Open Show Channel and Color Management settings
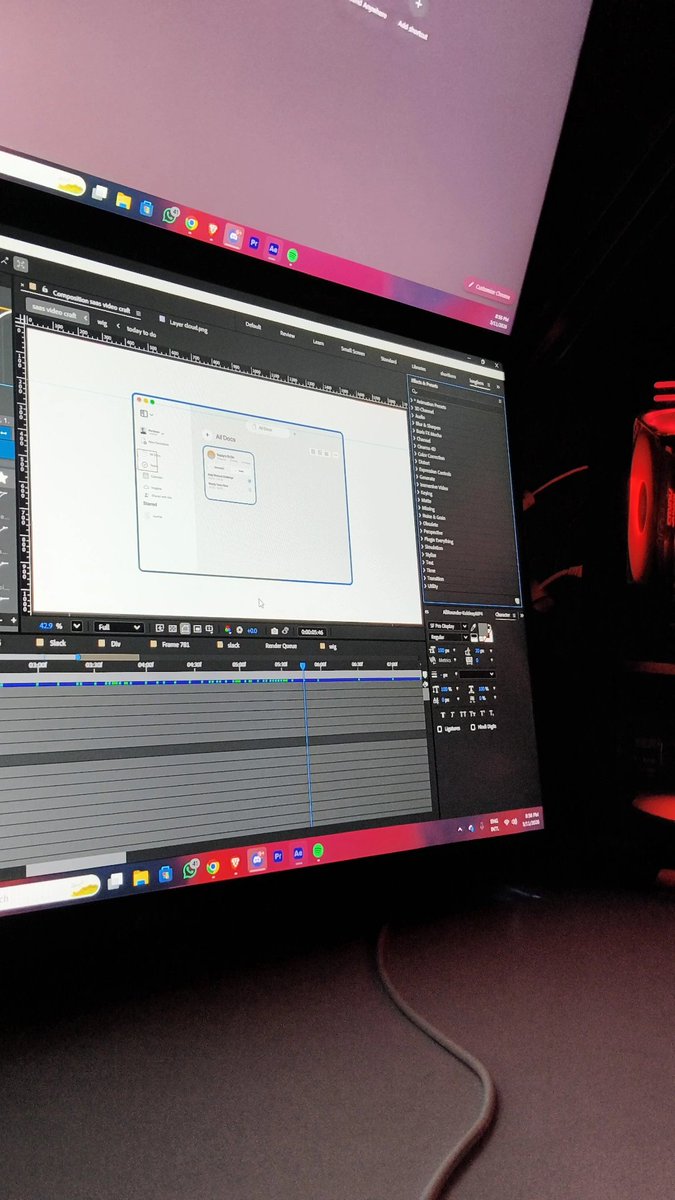 pyautogui.click(x=227, y=630)
